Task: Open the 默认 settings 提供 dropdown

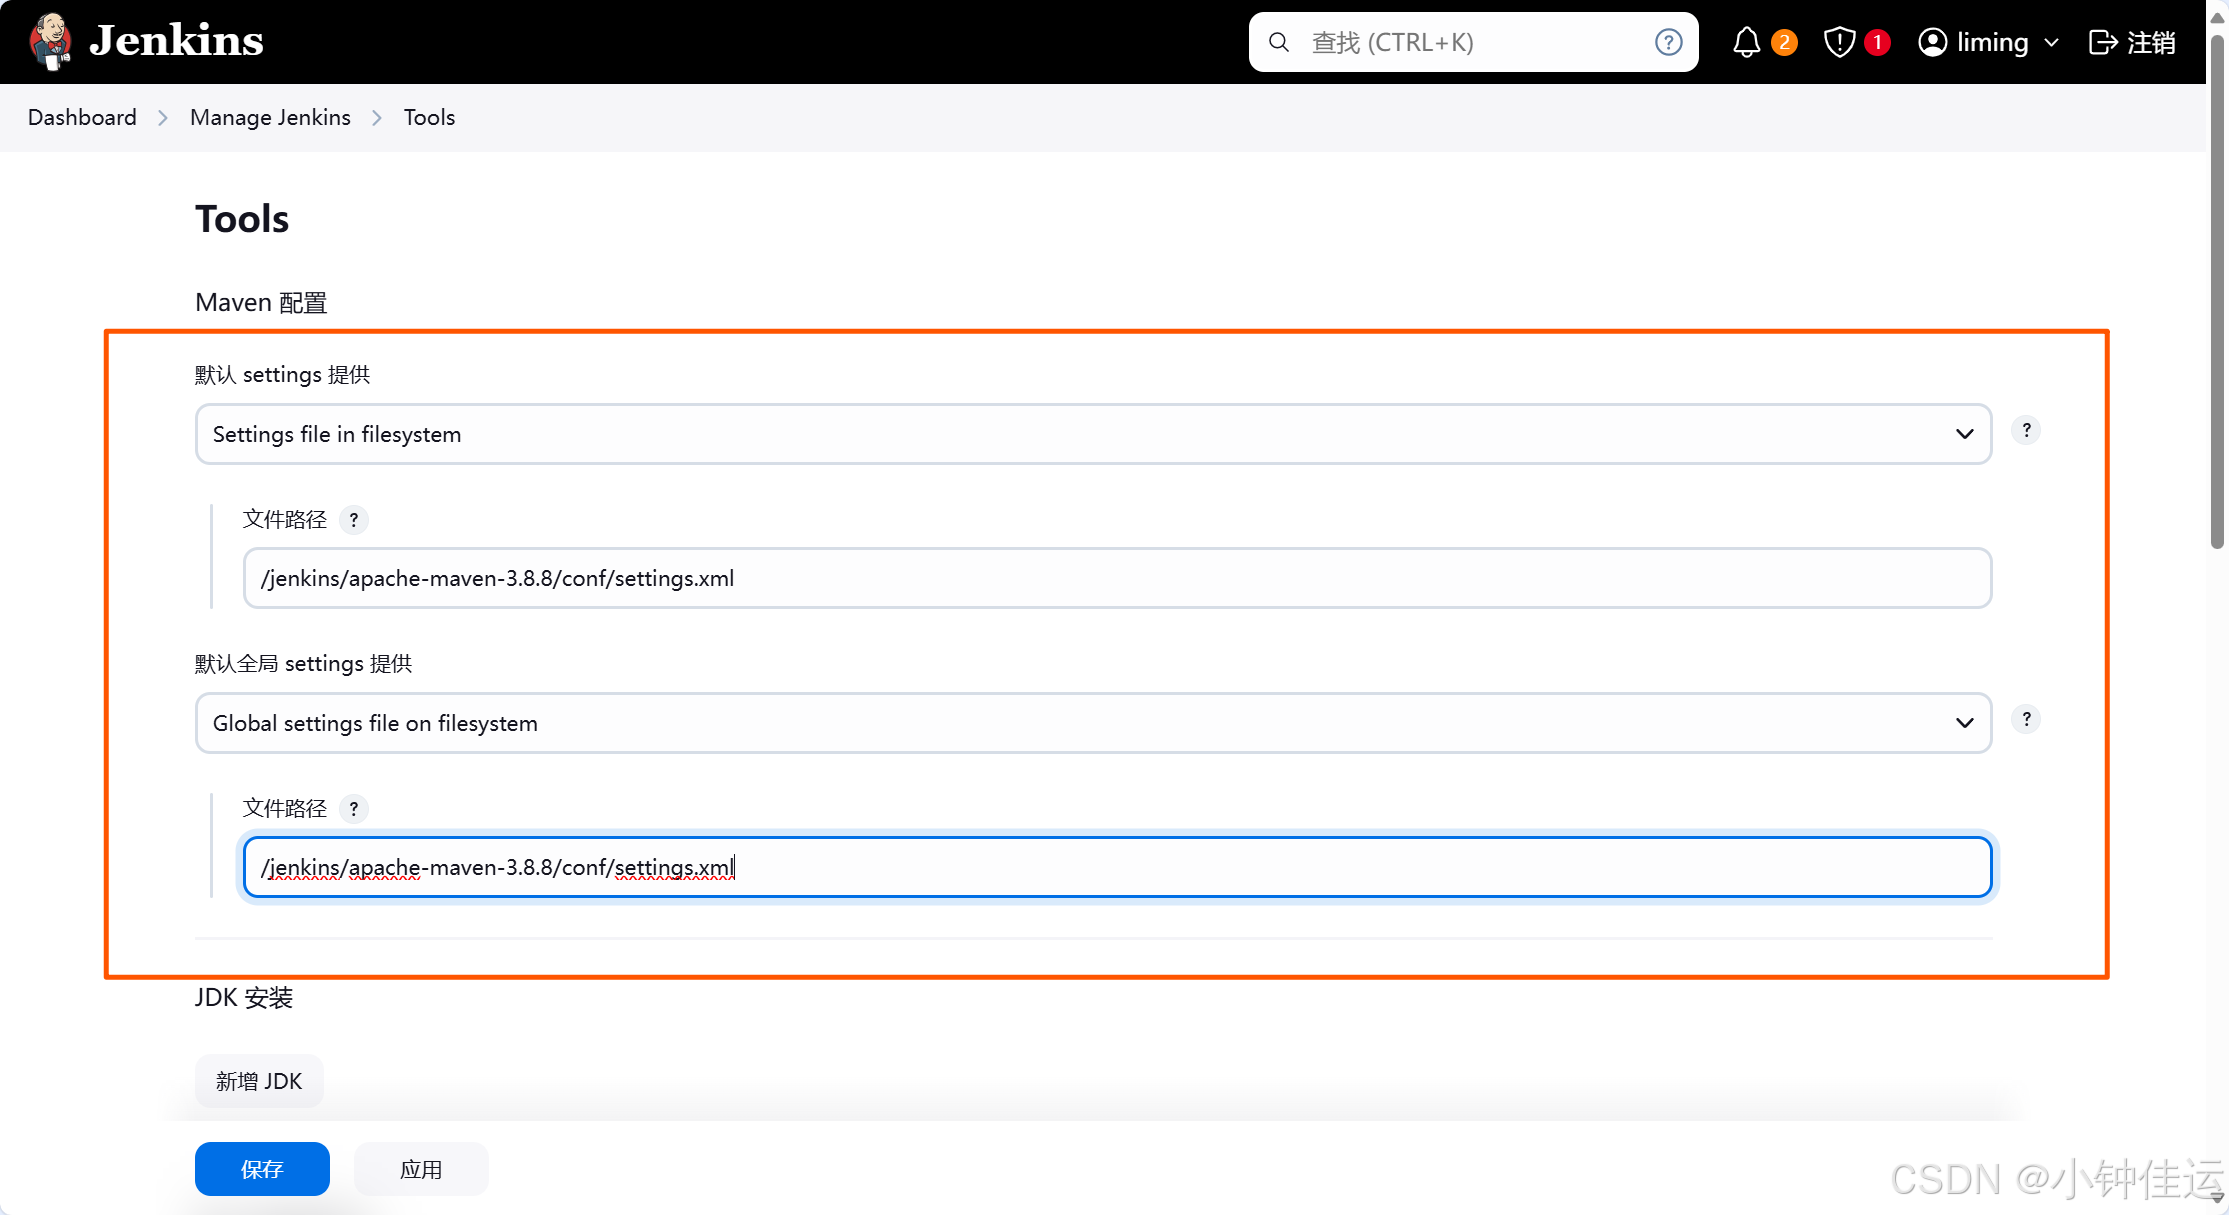Action: 1093,434
